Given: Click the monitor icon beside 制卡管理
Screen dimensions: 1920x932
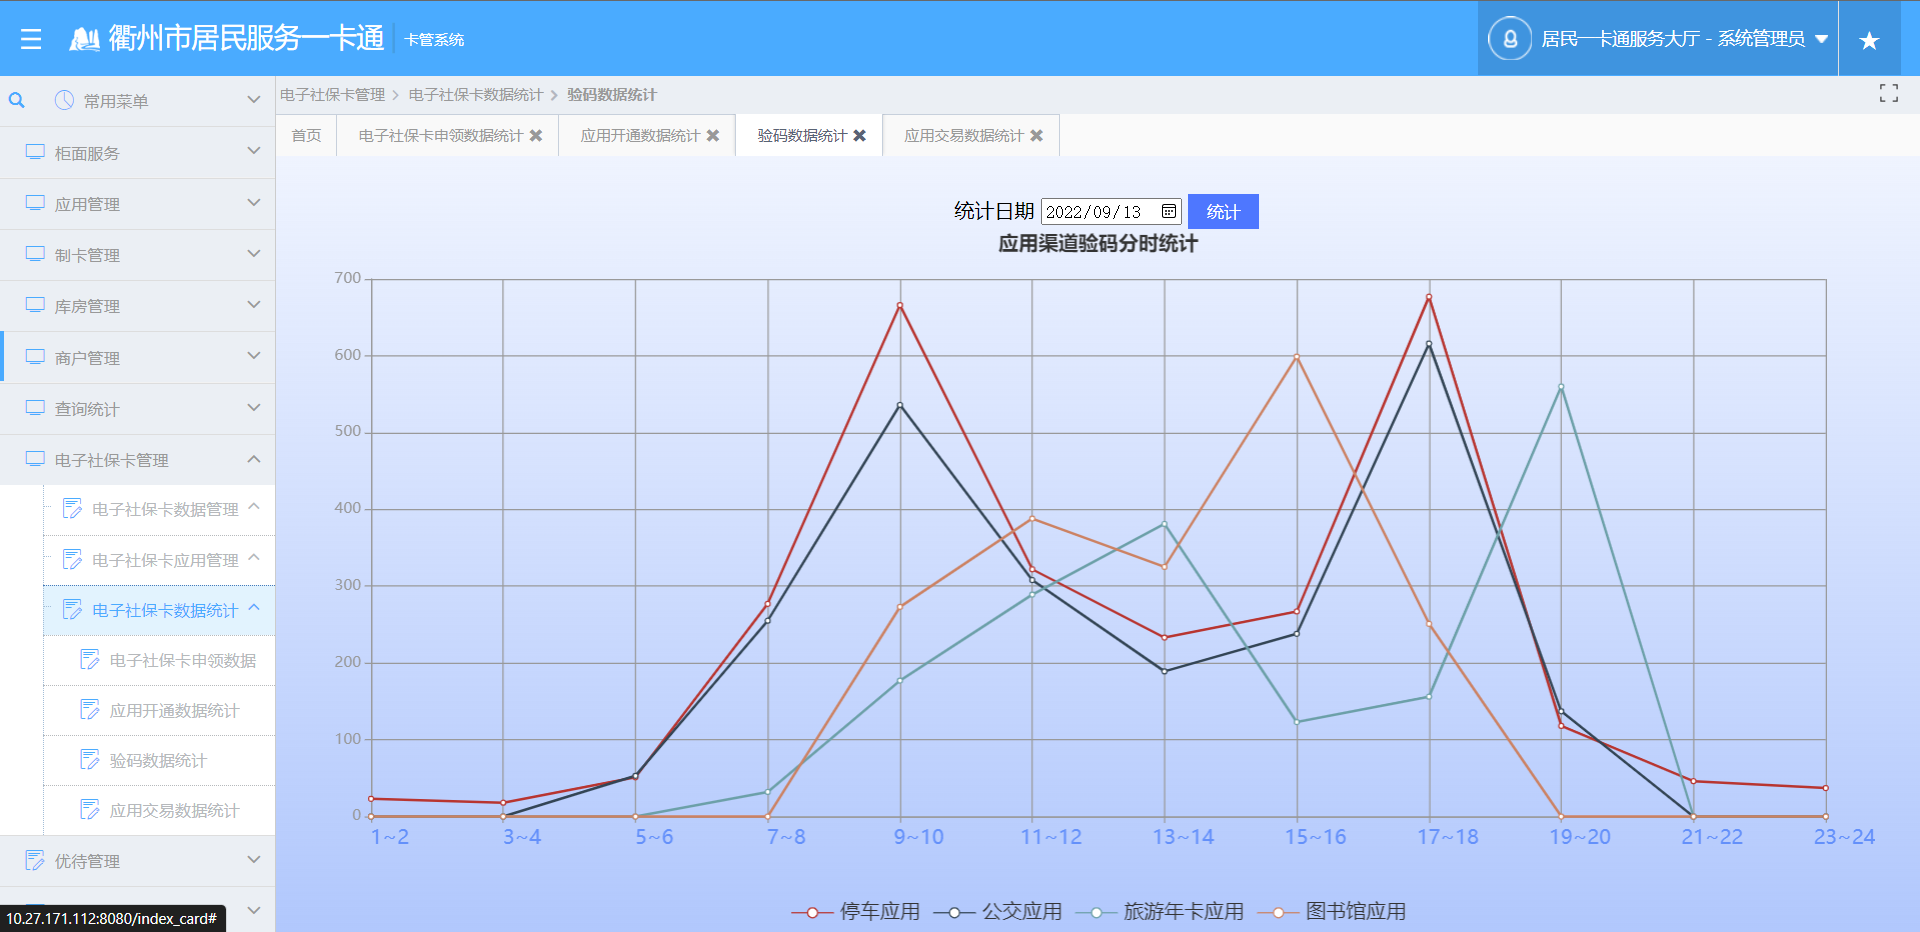Looking at the screenshot, I should click(x=35, y=254).
